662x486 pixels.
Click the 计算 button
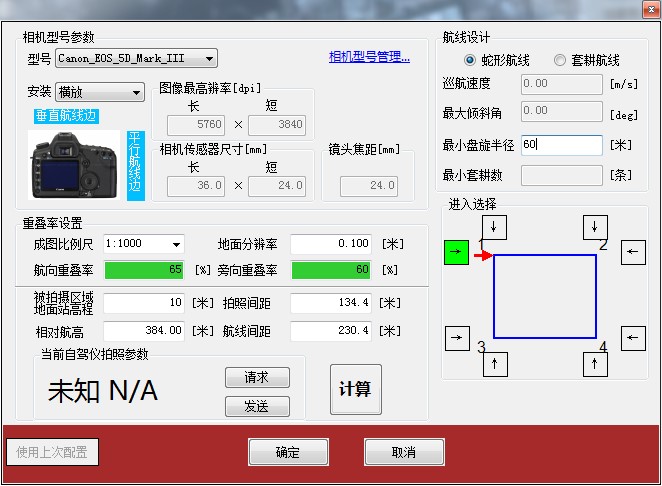[x=355, y=389]
